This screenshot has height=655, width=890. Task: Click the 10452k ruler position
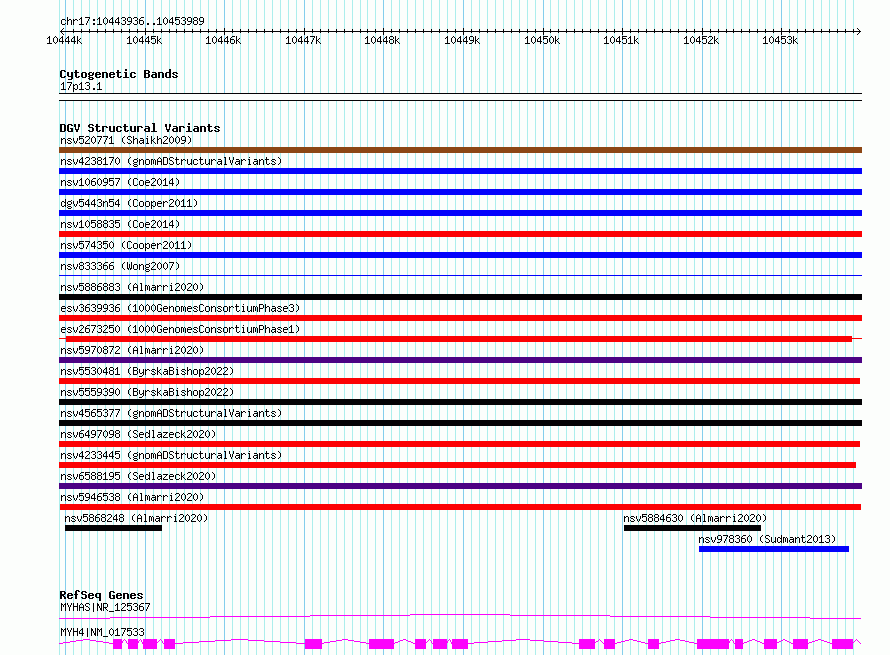coord(701,40)
